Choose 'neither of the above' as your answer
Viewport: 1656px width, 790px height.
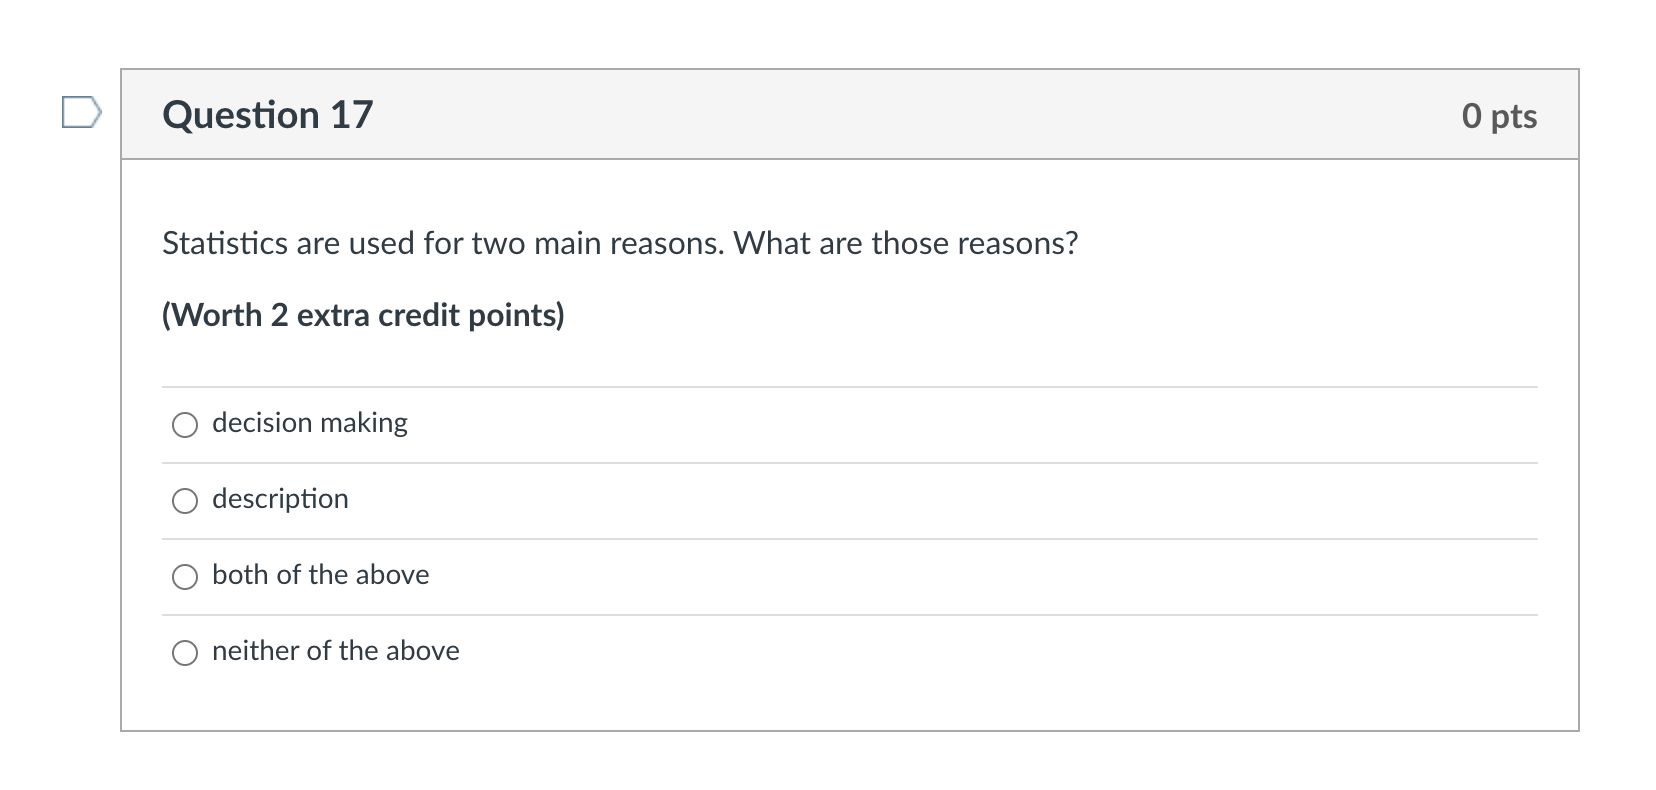[184, 653]
